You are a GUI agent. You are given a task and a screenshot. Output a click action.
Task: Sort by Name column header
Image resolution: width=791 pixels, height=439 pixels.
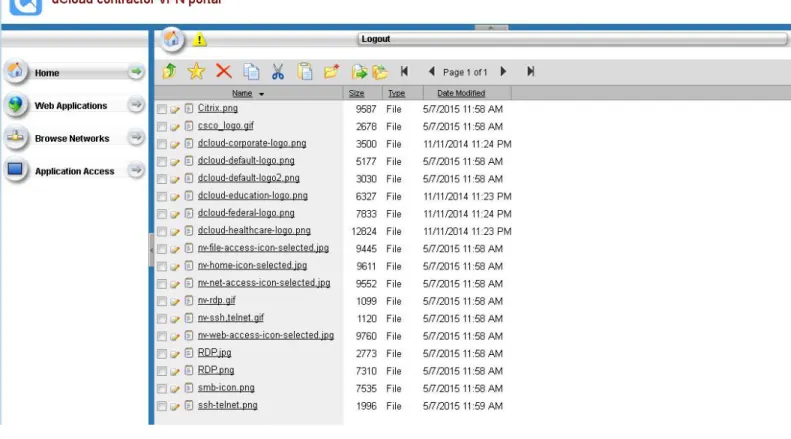(x=242, y=93)
